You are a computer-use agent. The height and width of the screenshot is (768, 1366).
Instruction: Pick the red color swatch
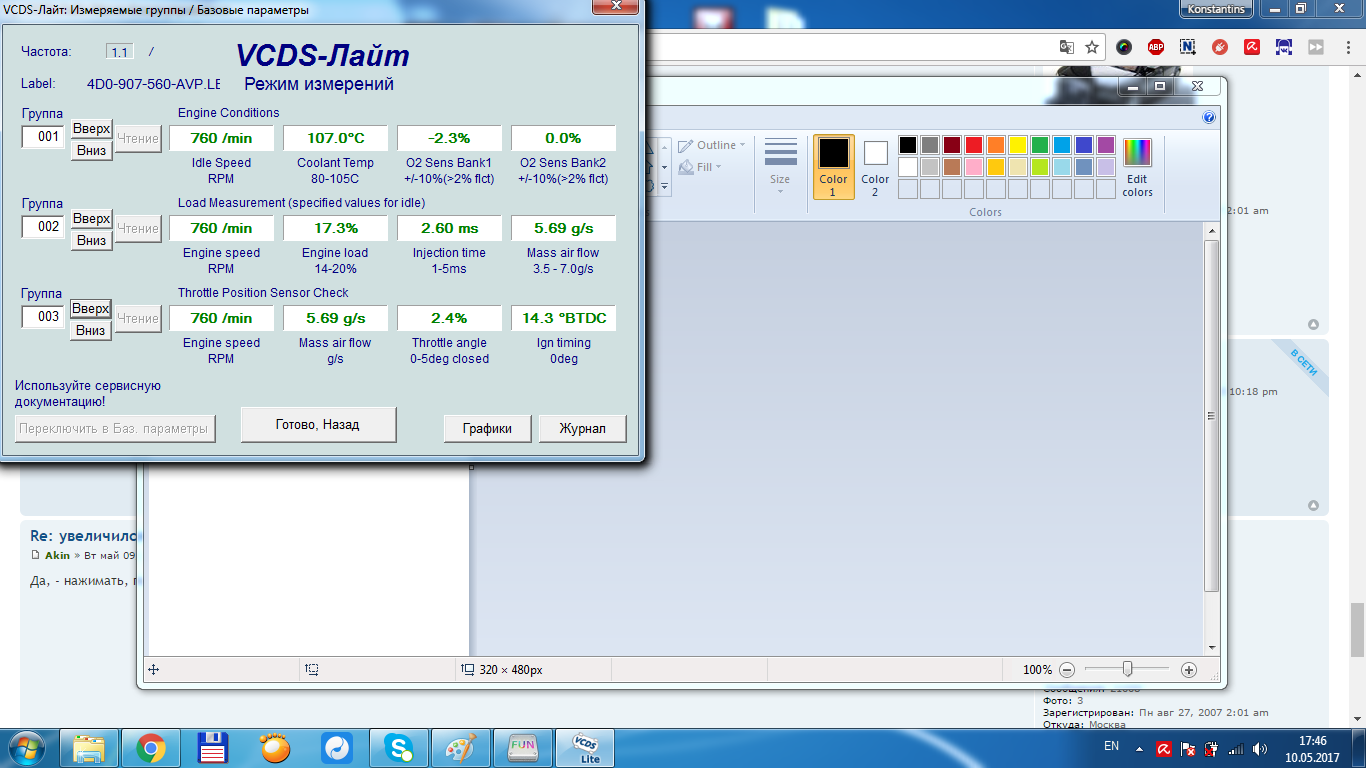(973, 145)
